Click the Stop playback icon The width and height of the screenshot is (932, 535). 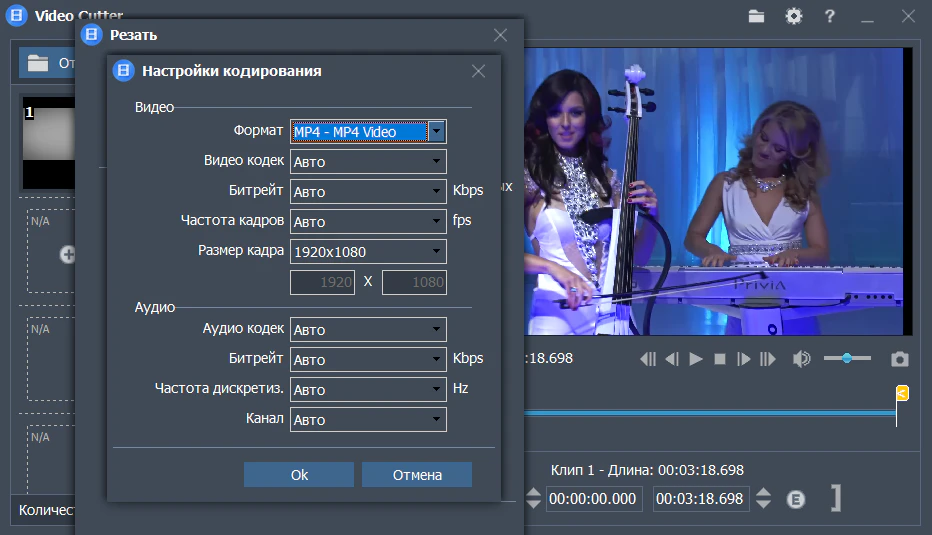click(x=719, y=359)
